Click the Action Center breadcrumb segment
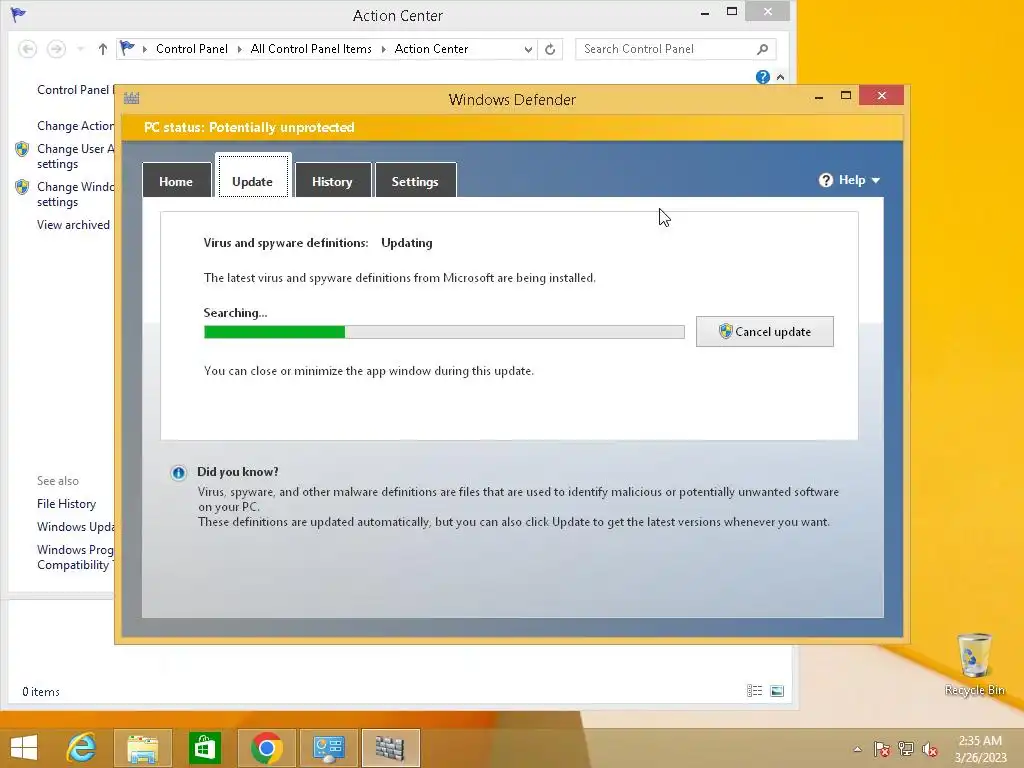 431,49
